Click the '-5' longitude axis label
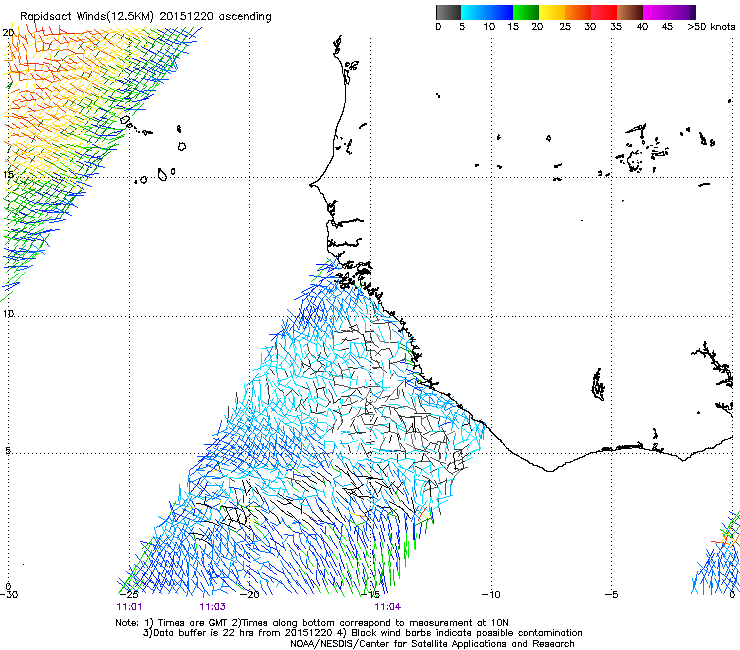 (611, 594)
